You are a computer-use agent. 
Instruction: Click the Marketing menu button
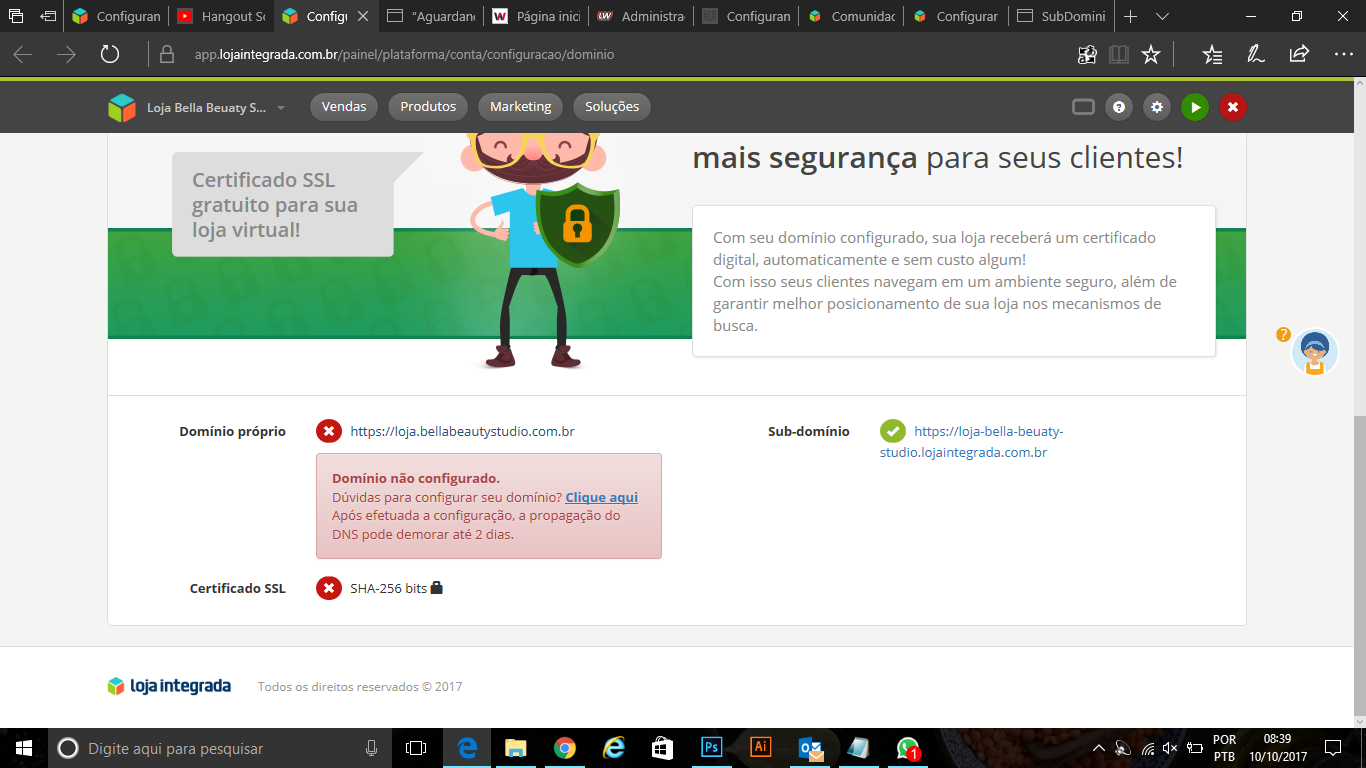520,107
